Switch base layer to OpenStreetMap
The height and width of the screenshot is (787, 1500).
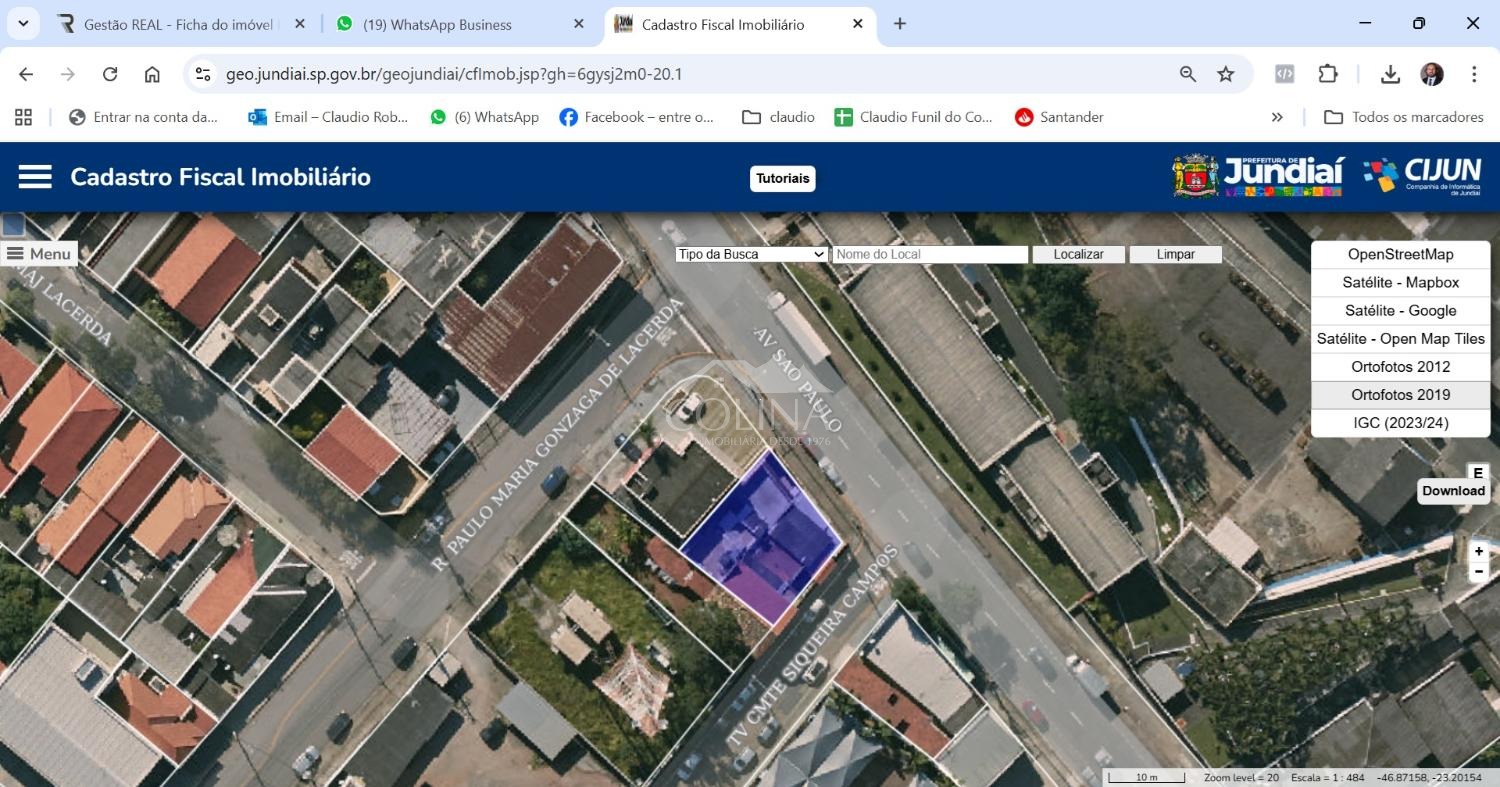pos(1400,255)
